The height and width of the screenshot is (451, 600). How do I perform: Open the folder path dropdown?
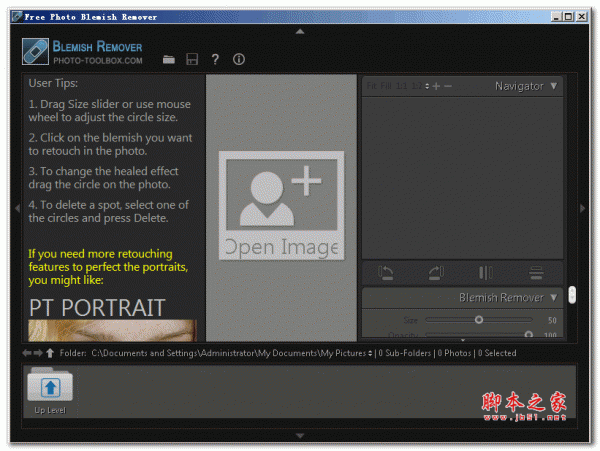tap(370, 353)
